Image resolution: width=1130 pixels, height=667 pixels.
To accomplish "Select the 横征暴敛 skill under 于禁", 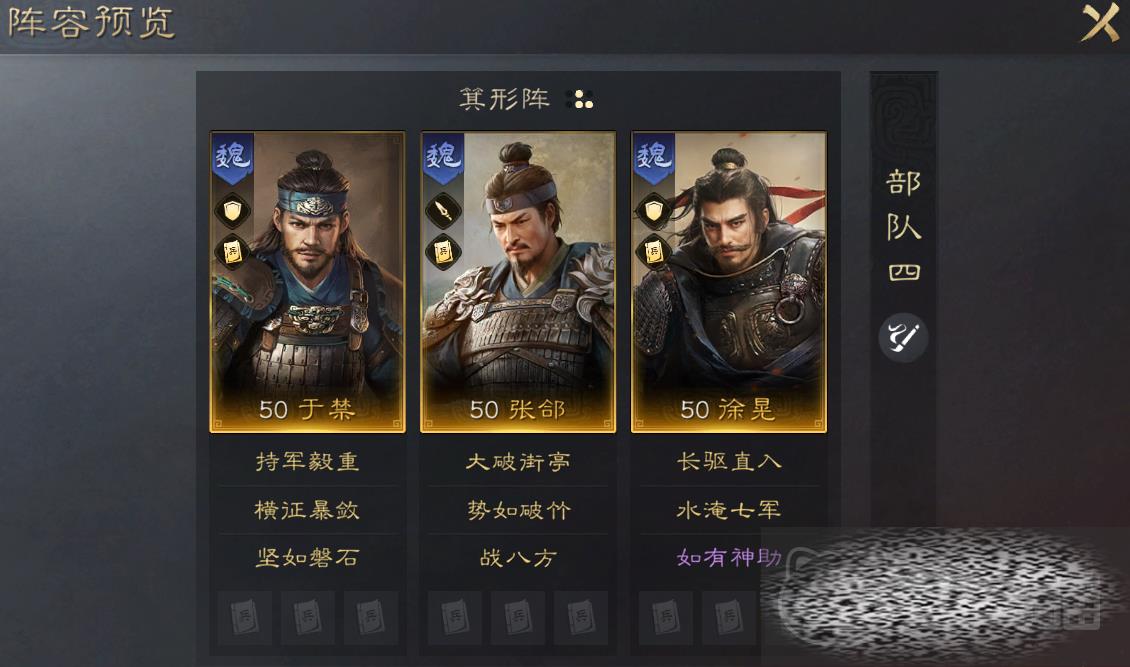I will pyautogui.click(x=308, y=510).
